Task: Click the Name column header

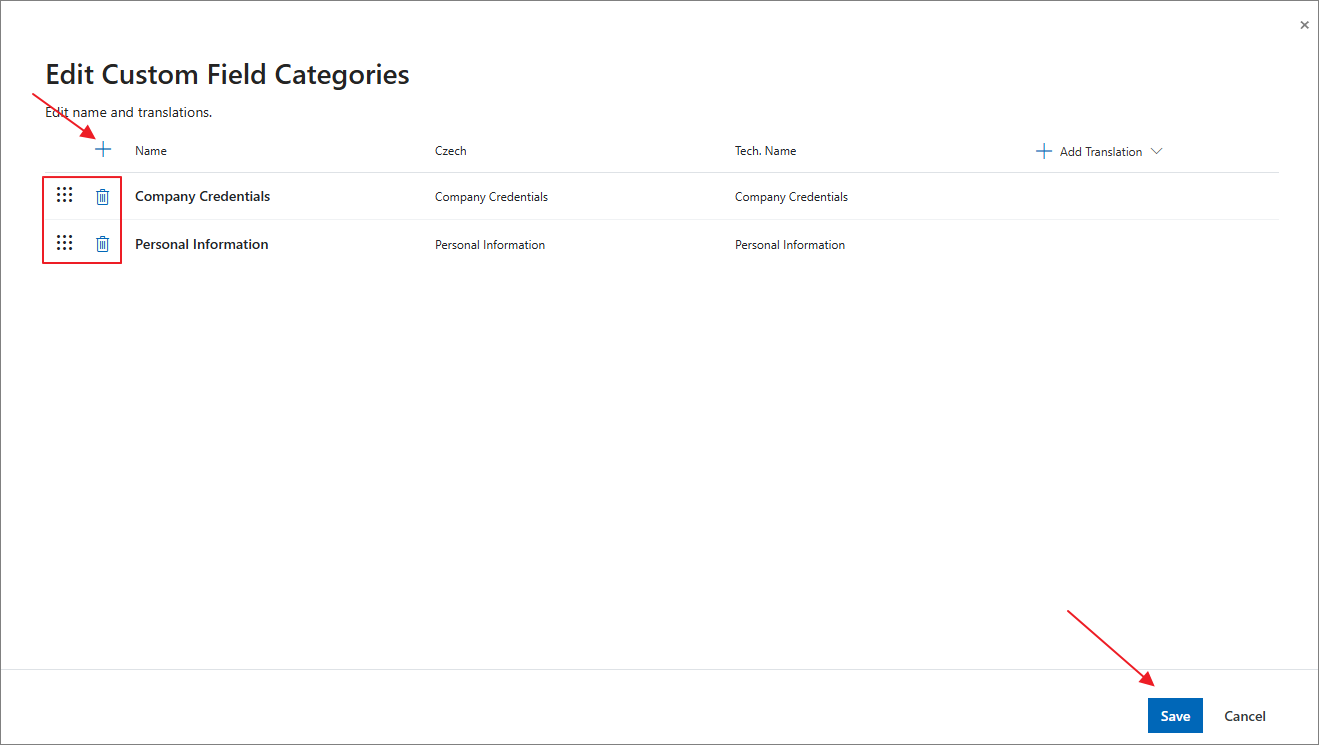Action: [x=151, y=151]
